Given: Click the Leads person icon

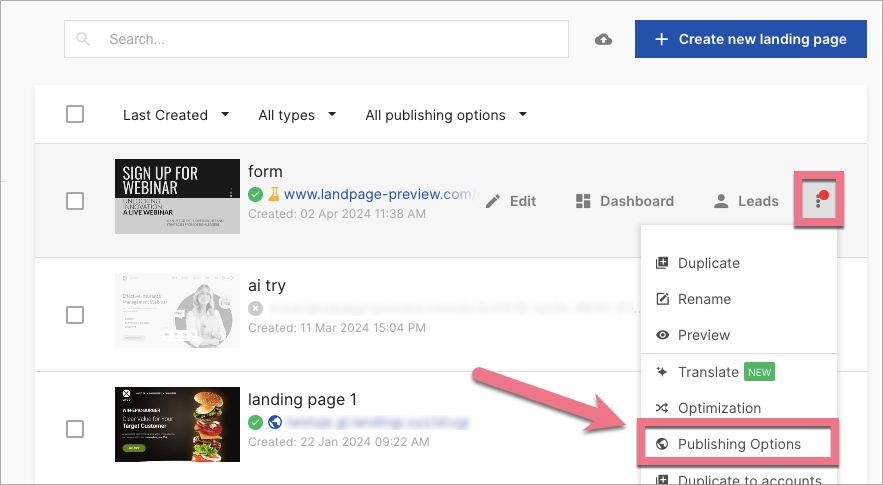Looking at the screenshot, I should coord(721,201).
